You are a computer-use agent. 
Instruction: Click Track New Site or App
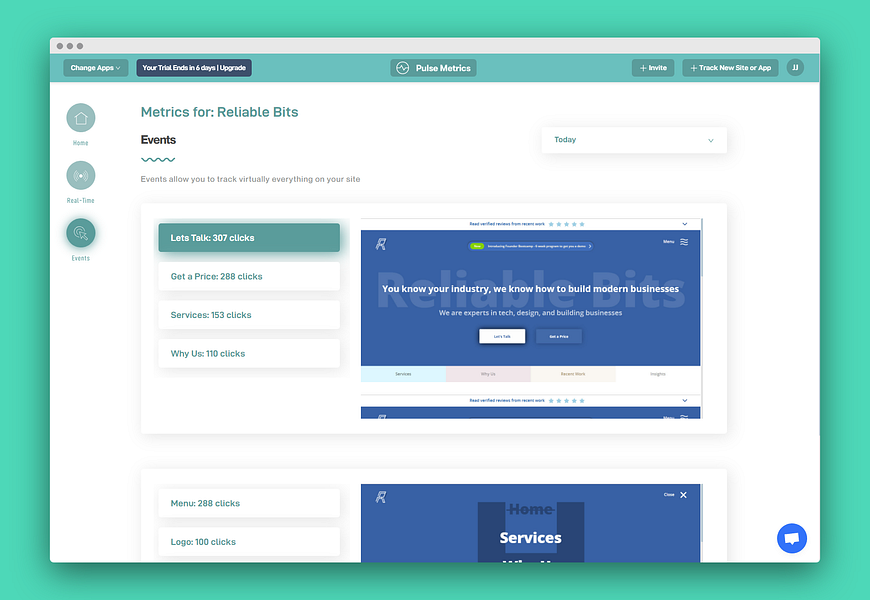pos(730,67)
